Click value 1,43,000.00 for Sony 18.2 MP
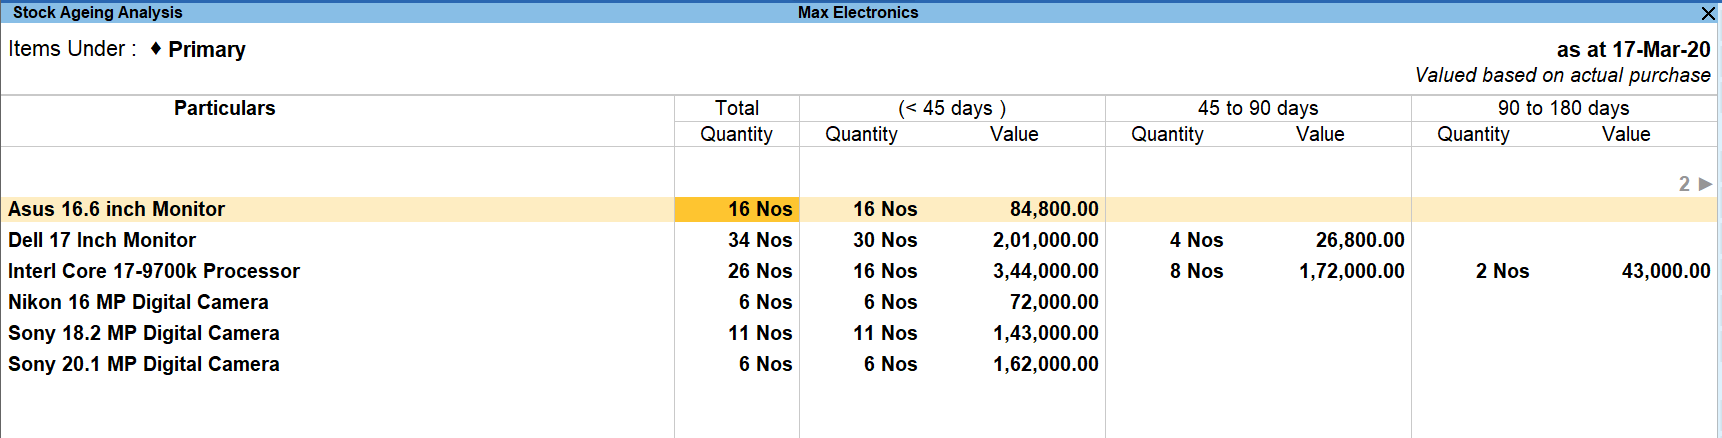The image size is (1722, 438). point(1045,333)
